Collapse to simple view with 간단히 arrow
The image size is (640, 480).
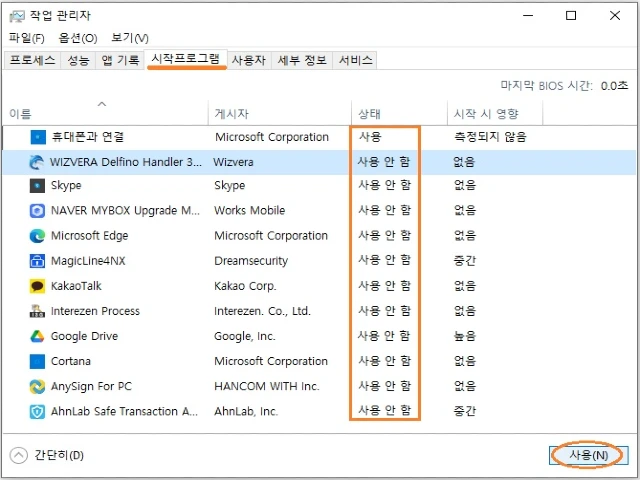[19, 455]
